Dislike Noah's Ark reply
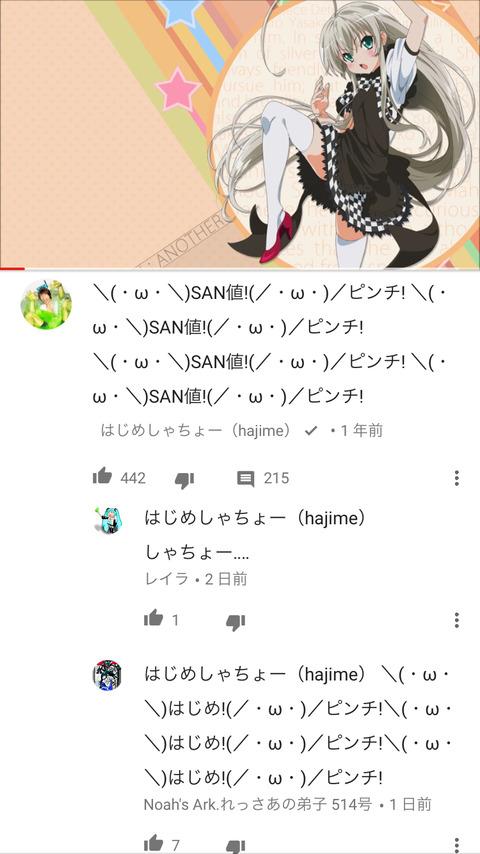Image resolution: width=480 pixels, height=854 pixels. coord(235,846)
